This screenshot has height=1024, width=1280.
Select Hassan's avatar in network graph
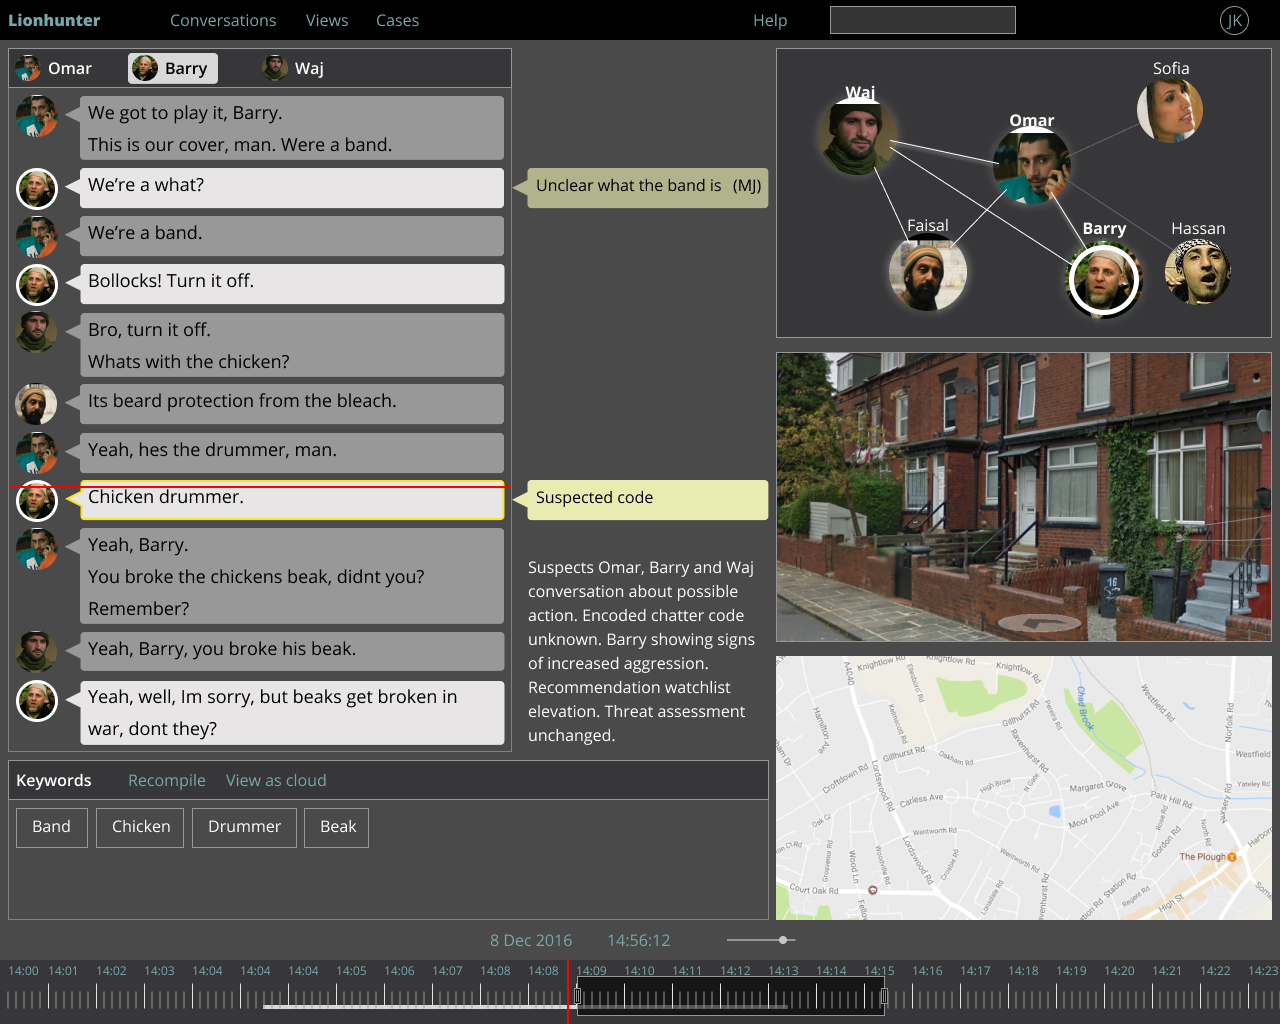click(x=1198, y=272)
